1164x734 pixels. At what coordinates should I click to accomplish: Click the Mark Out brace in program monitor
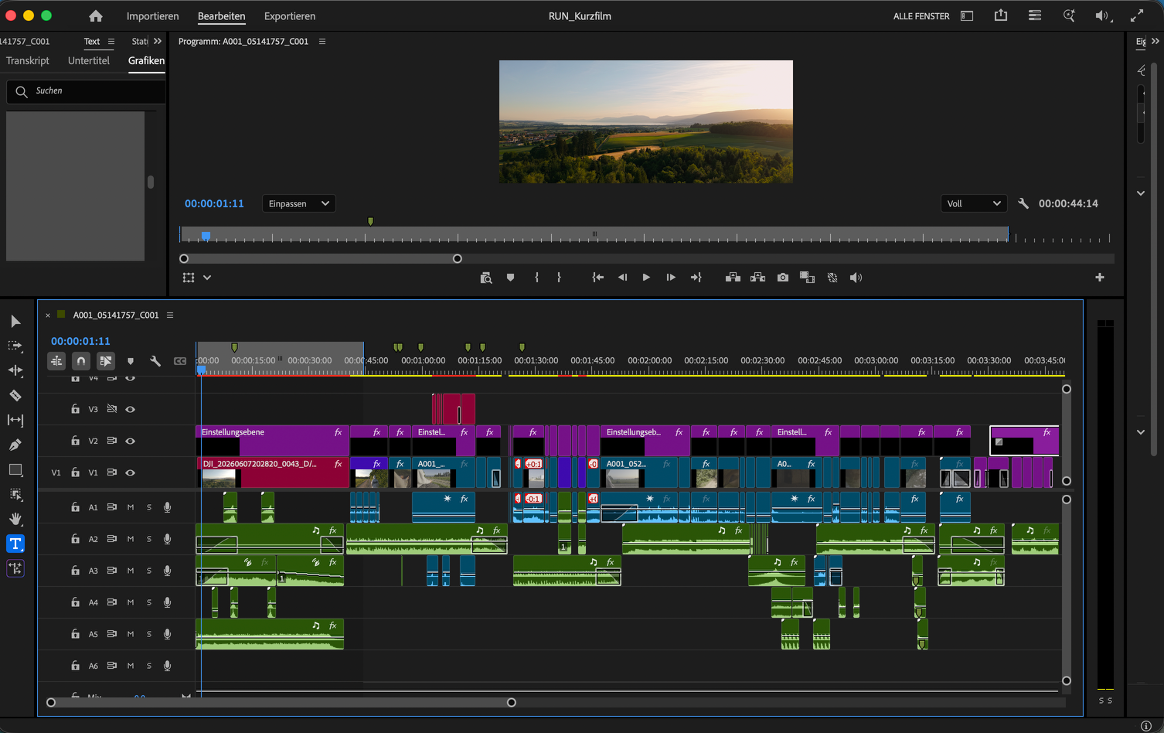point(559,278)
